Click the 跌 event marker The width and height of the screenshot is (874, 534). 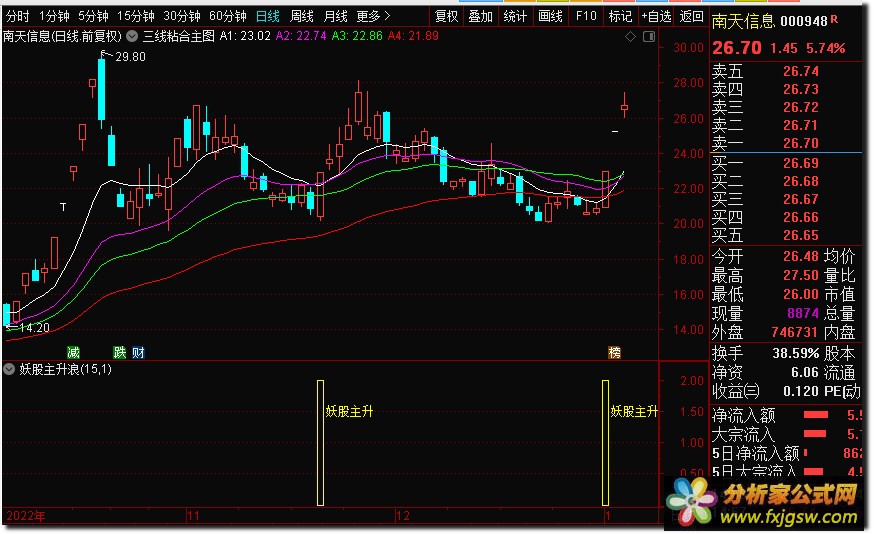[120, 352]
